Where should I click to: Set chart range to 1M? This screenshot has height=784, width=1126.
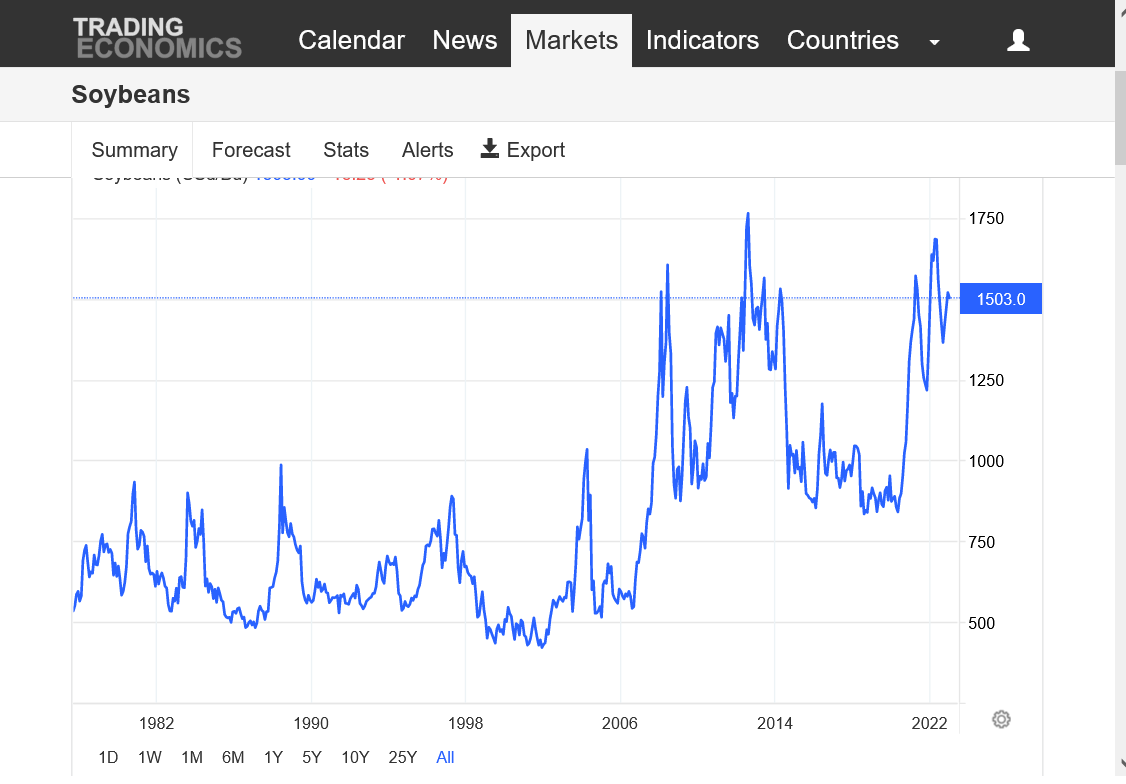coord(192,757)
